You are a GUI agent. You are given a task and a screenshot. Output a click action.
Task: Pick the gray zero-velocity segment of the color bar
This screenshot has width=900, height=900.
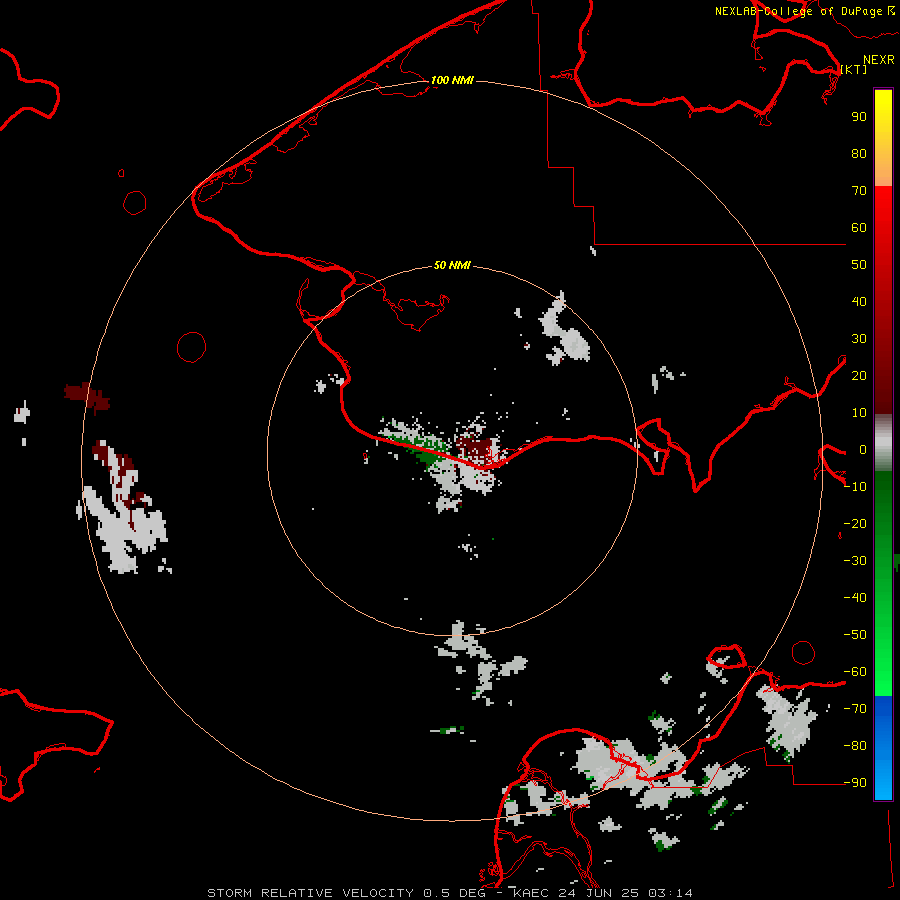click(x=883, y=443)
